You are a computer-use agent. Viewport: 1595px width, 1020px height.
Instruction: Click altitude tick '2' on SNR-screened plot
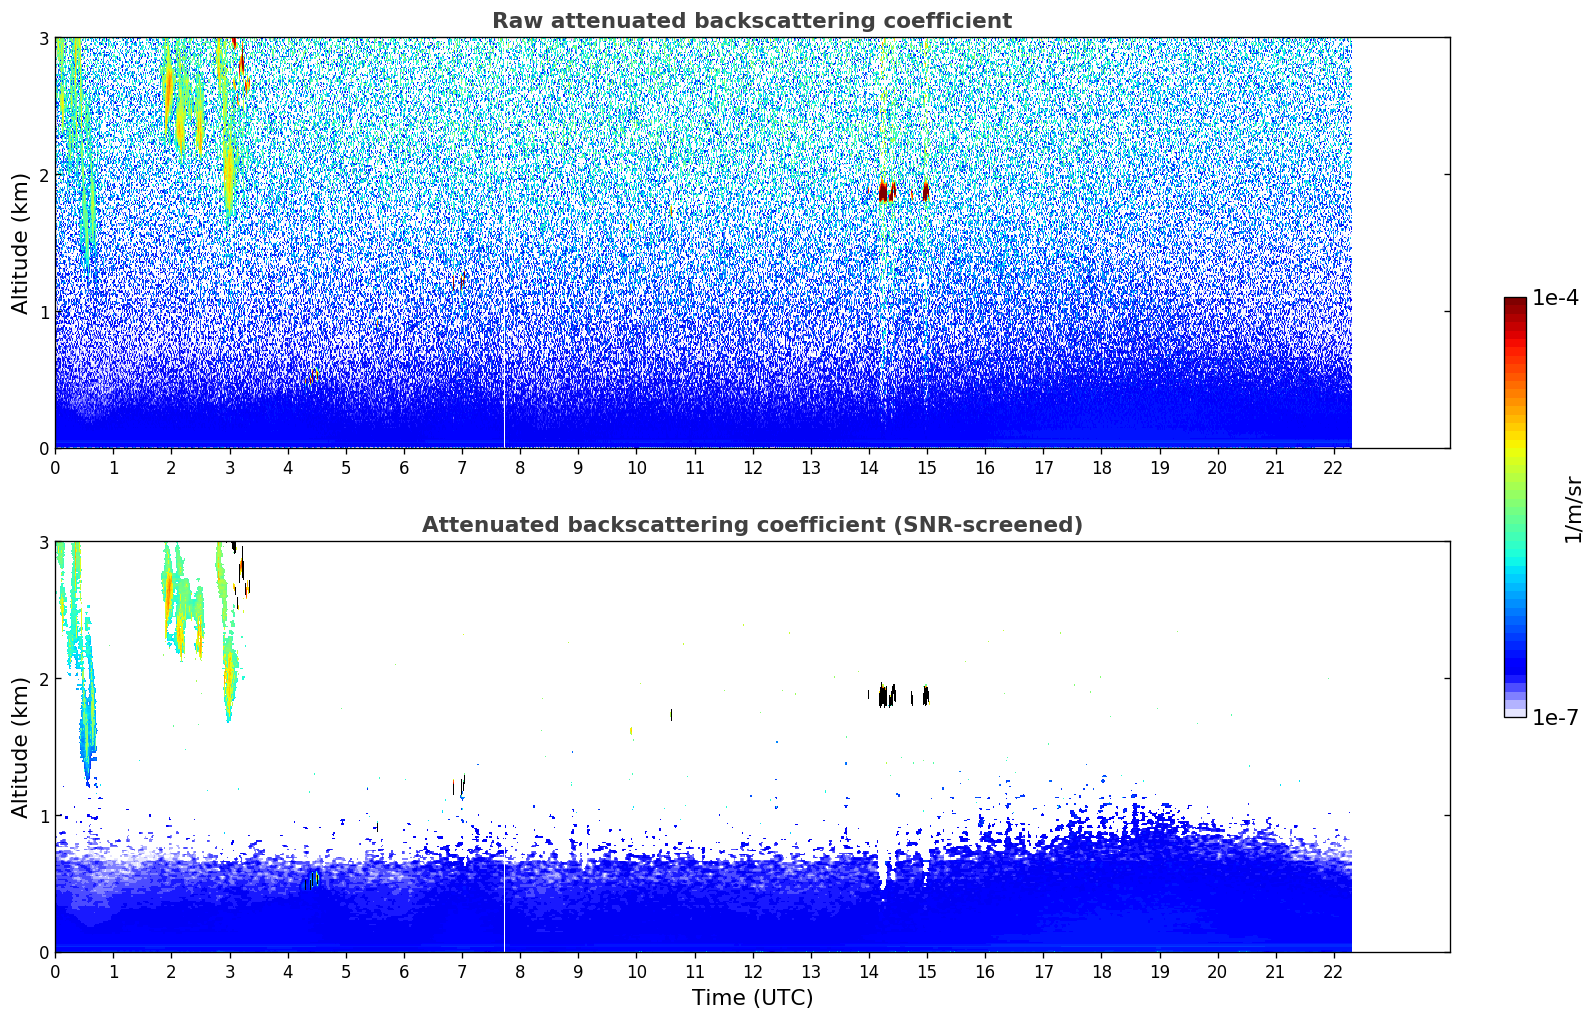click(x=44, y=679)
